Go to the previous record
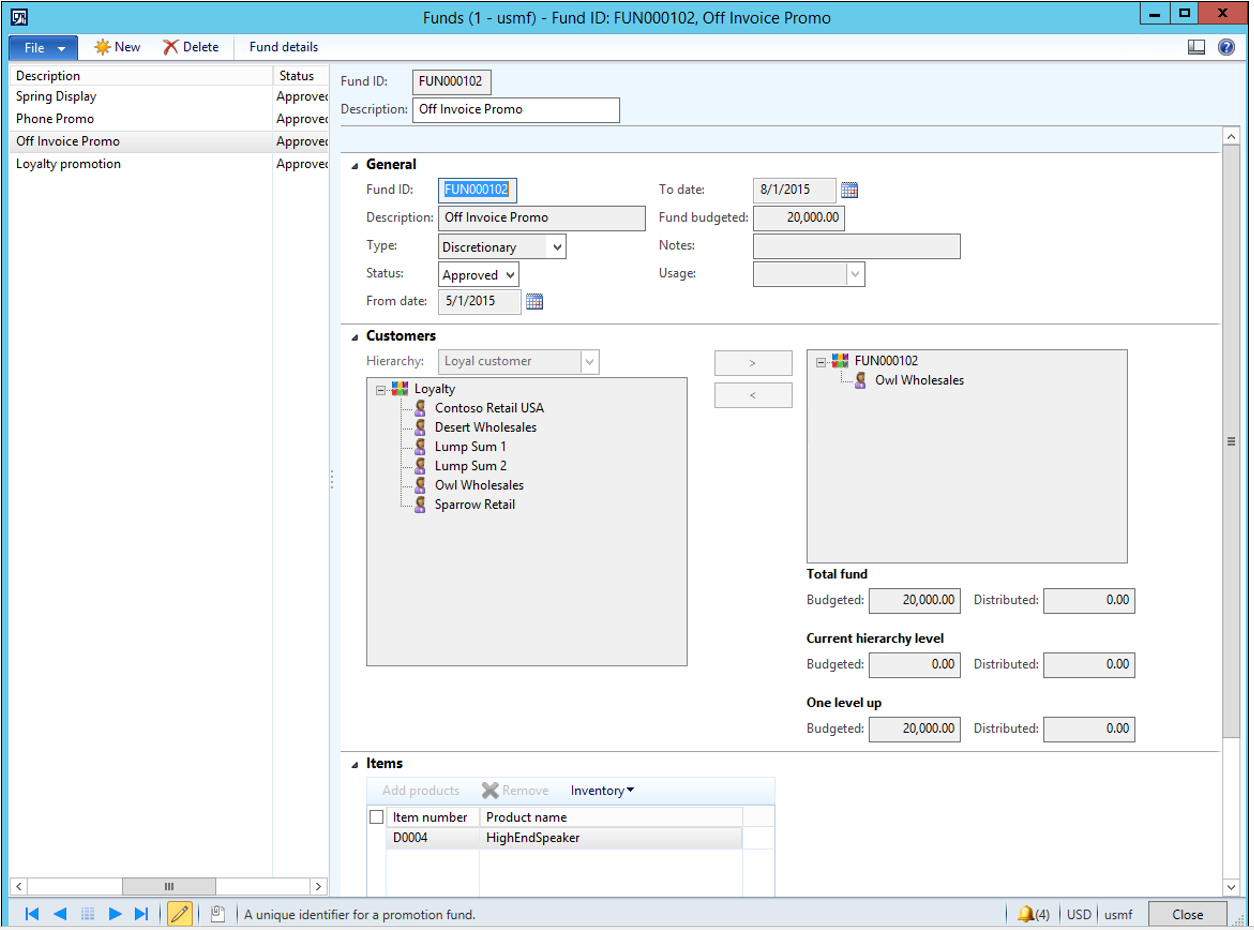The height and width of the screenshot is (930, 1254). point(59,913)
